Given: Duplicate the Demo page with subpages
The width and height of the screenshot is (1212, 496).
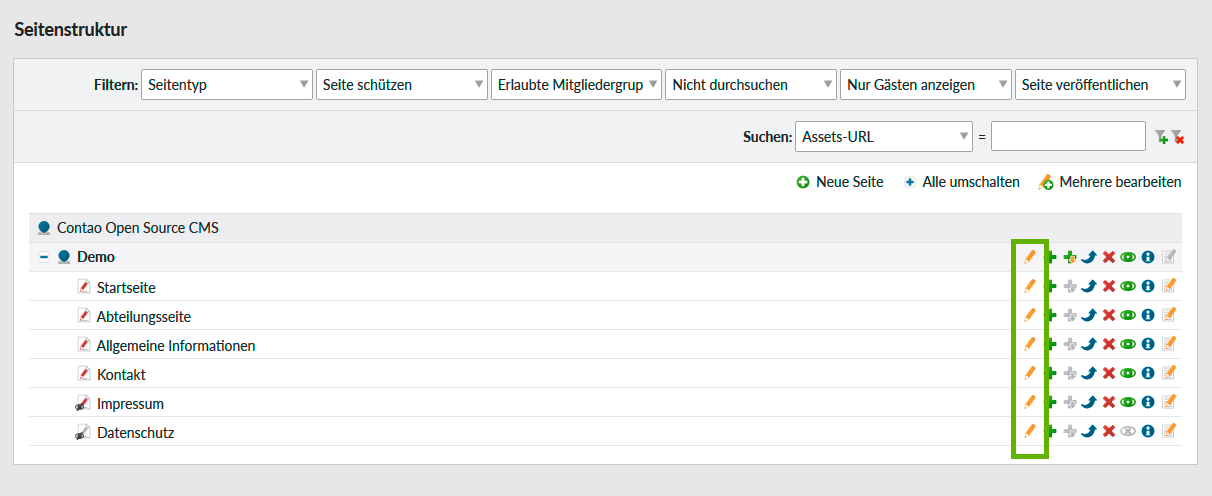Looking at the screenshot, I should (1069, 257).
